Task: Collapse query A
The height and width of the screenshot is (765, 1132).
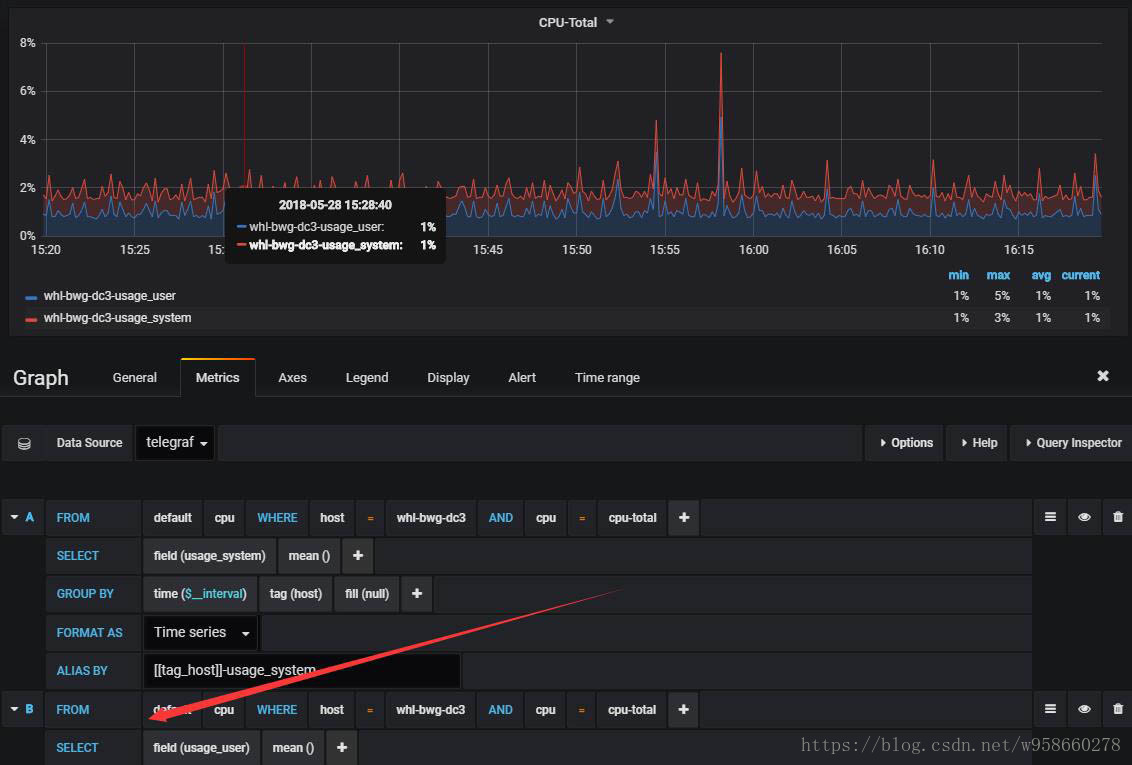Action: tap(14, 517)
